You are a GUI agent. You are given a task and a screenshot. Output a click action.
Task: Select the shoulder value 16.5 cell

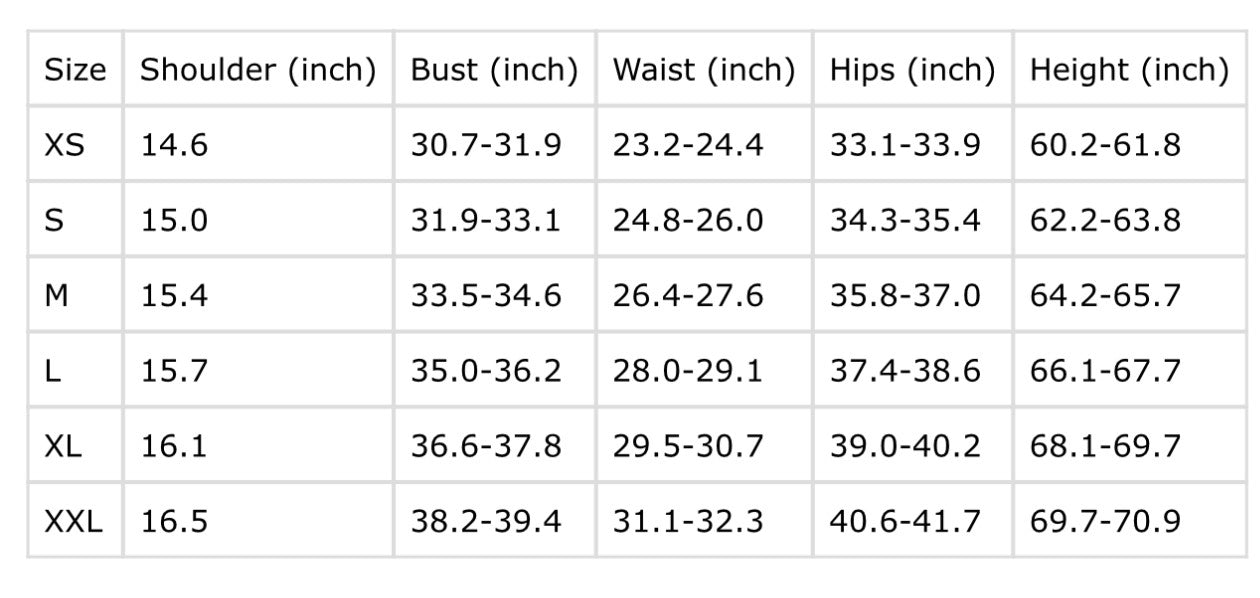click(174, 521)
